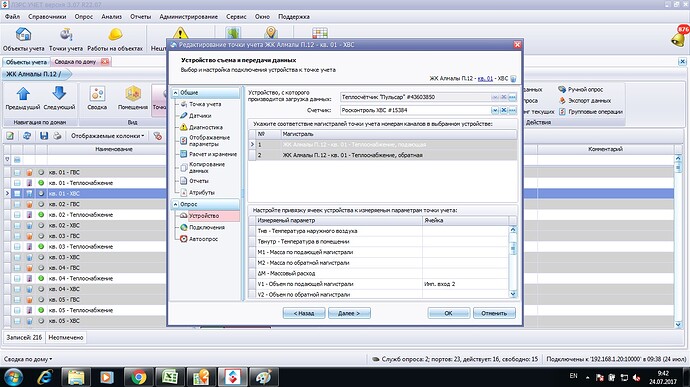This screenshot has width=690, height=387.
Task: Switch to the Объекты учета tab
Action: coord(26,62)
